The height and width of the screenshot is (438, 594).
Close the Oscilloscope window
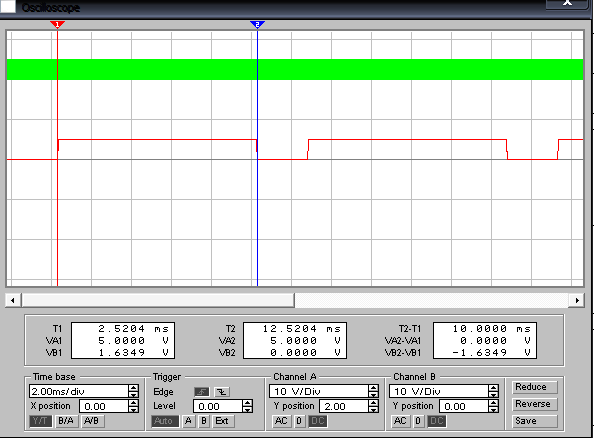click(x=567, y=3)
